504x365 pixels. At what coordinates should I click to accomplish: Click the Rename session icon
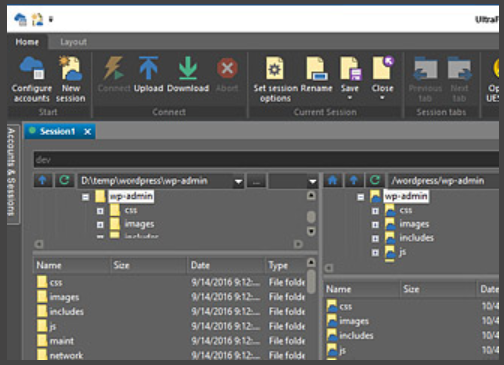point(316,69)
